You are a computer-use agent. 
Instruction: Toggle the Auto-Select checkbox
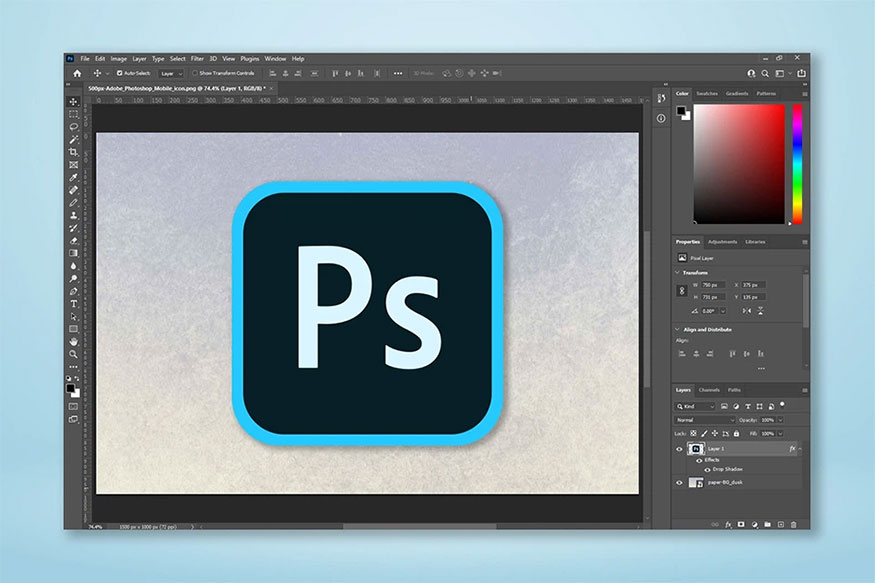pos(119,73)
